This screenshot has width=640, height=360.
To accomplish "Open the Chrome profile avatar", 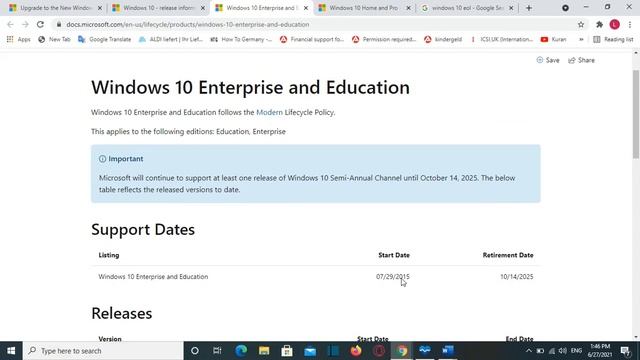I will (x=615, y=24).
